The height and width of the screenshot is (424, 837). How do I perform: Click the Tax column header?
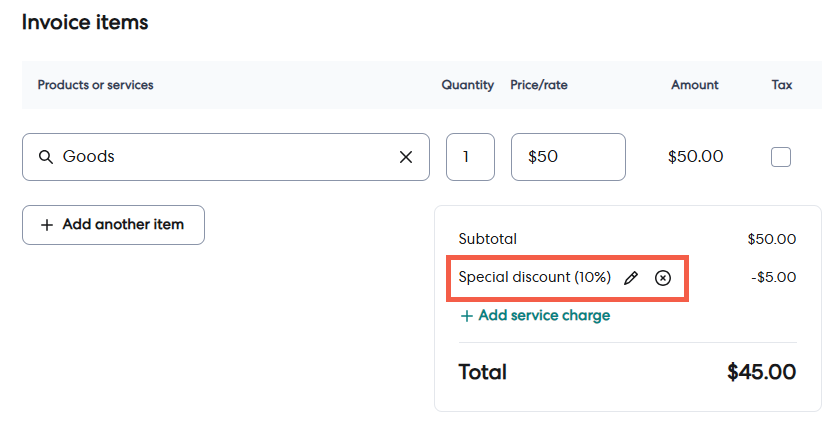coord(782,85)
